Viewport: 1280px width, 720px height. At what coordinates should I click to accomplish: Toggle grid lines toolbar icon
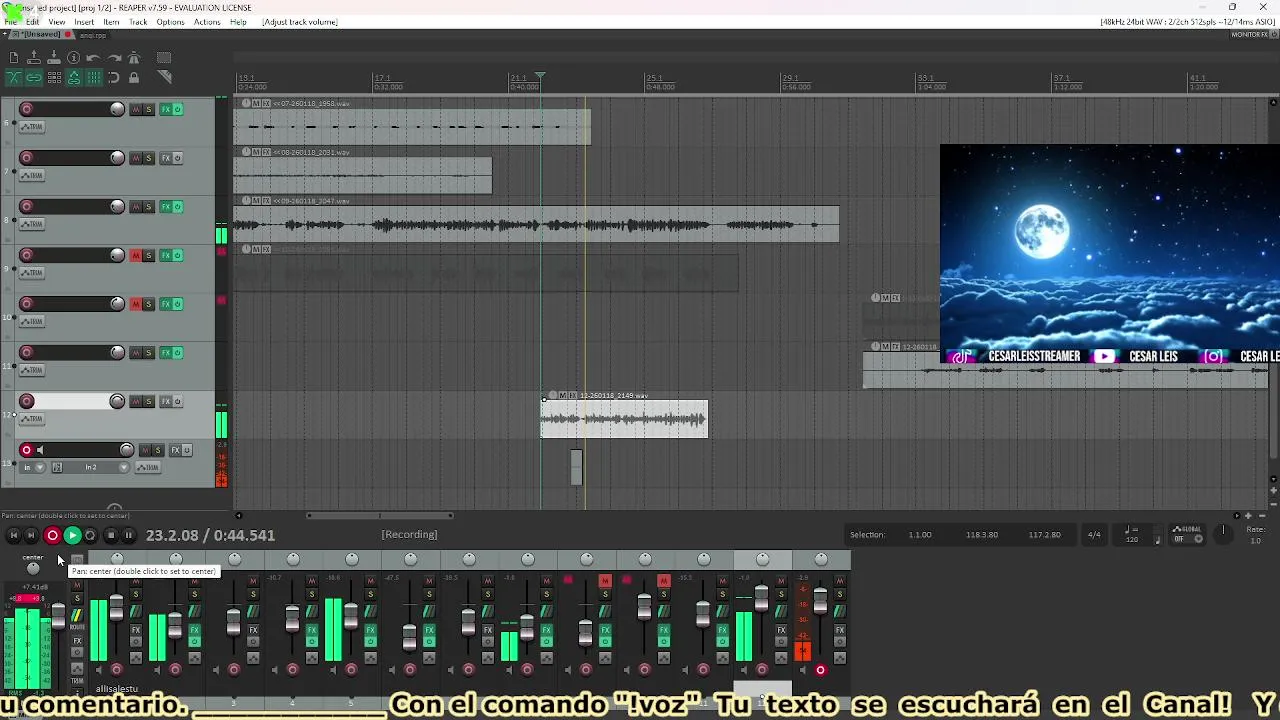94,77
